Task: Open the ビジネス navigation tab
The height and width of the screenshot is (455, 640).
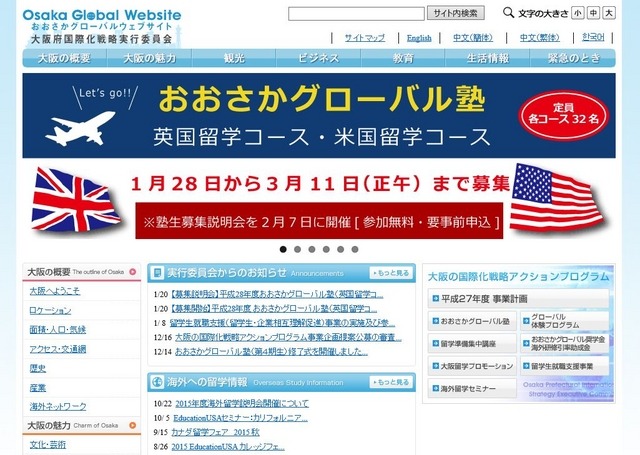Action: tap(318, 58)
